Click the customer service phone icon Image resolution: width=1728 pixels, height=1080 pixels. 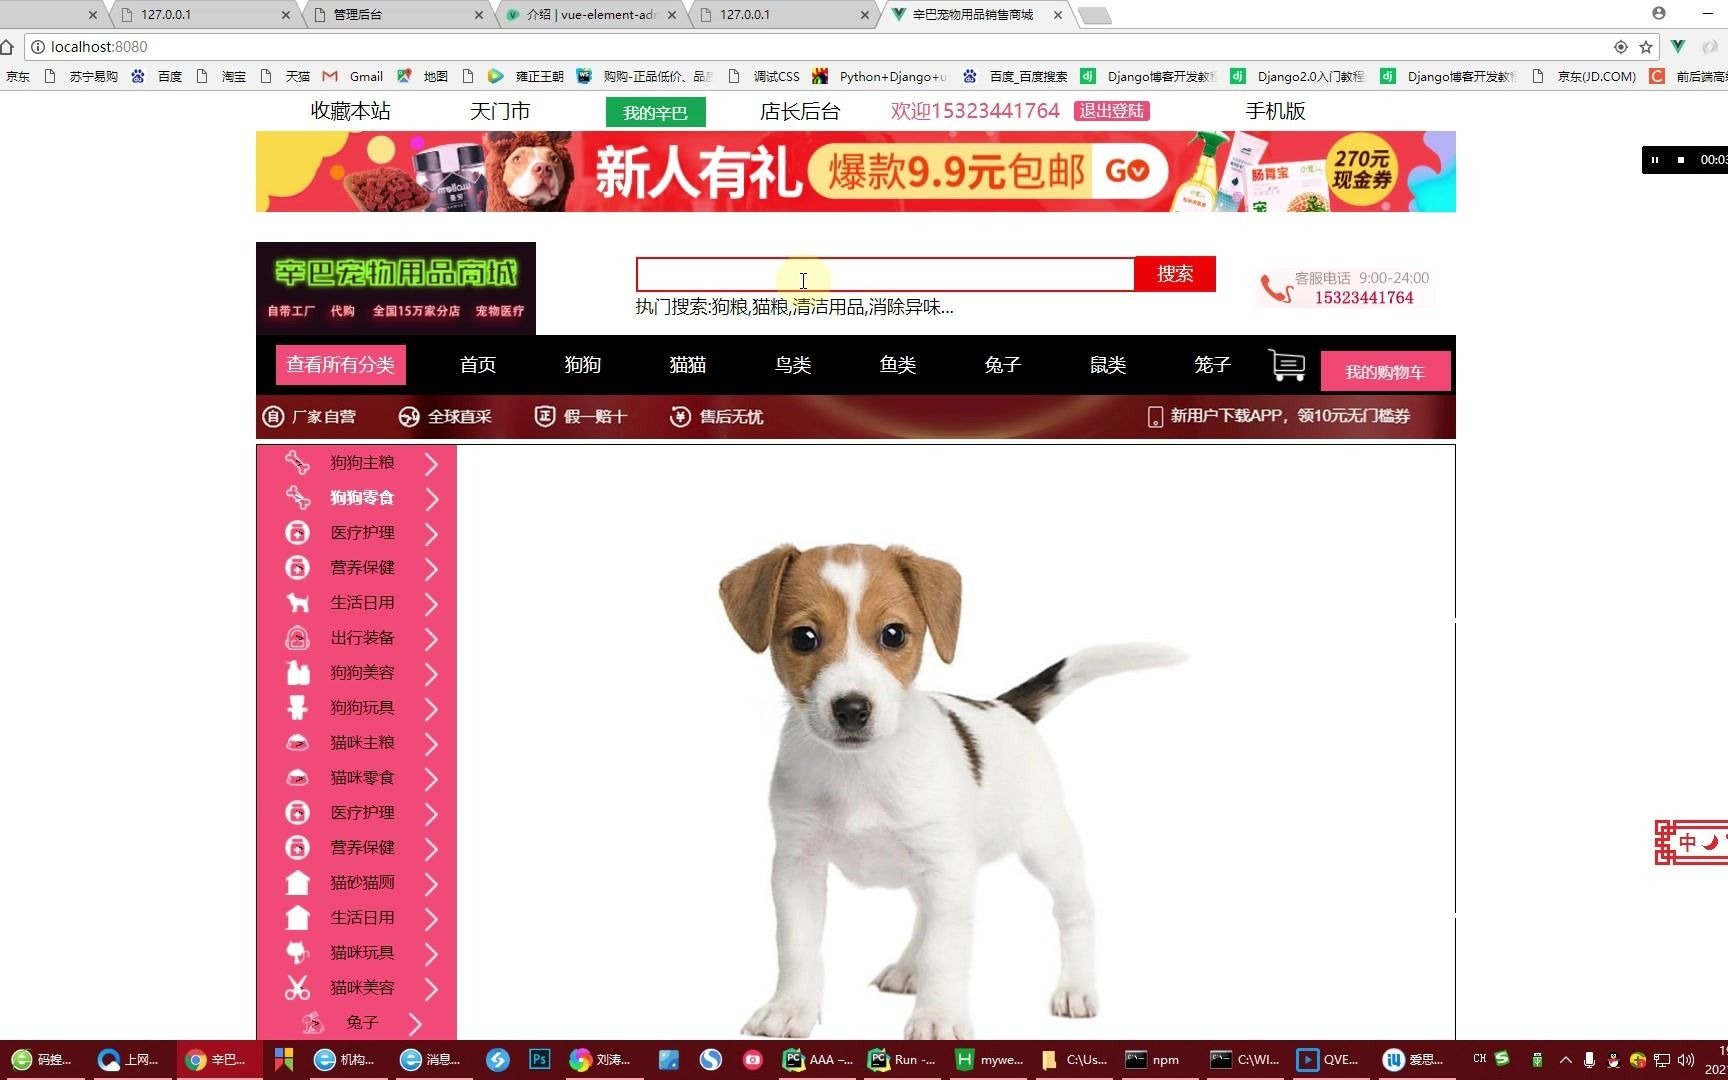pos(1270,288)
